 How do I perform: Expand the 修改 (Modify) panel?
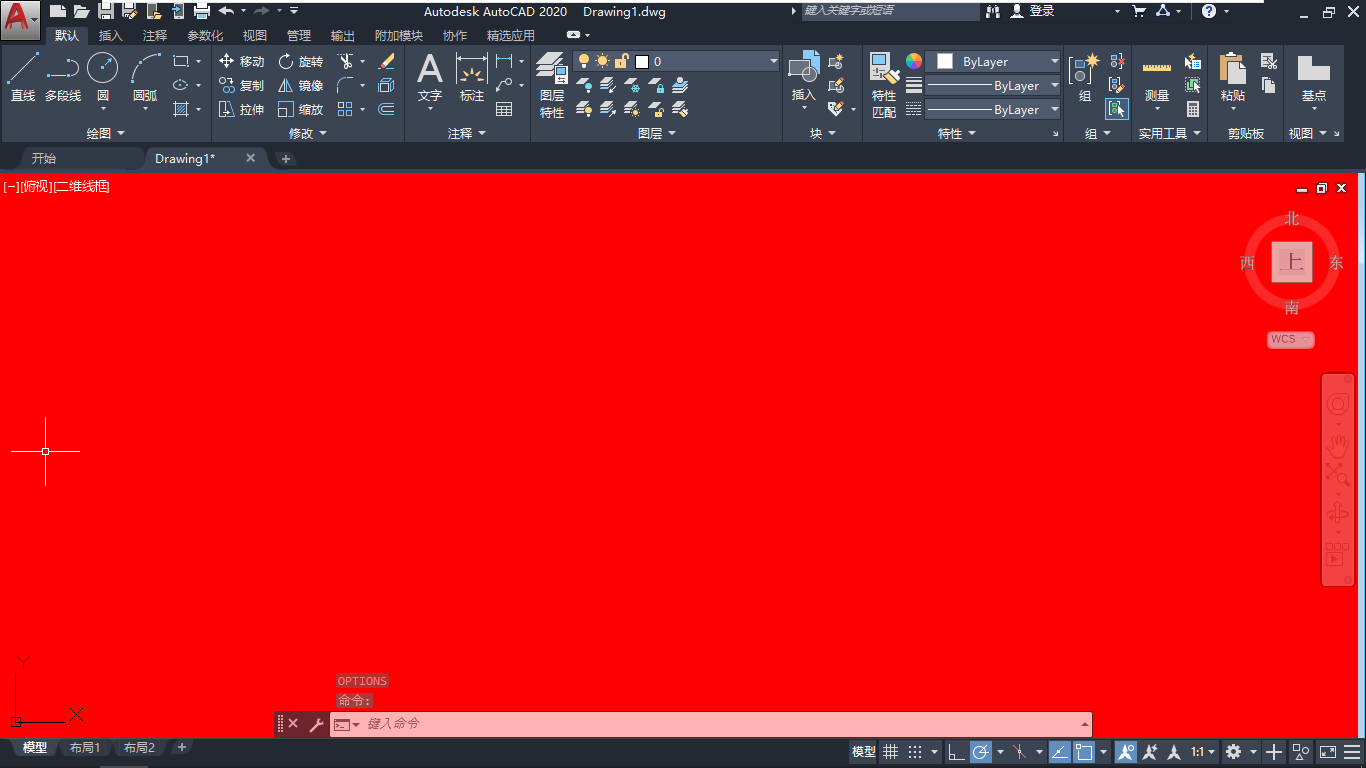click(x=308, y=133)
